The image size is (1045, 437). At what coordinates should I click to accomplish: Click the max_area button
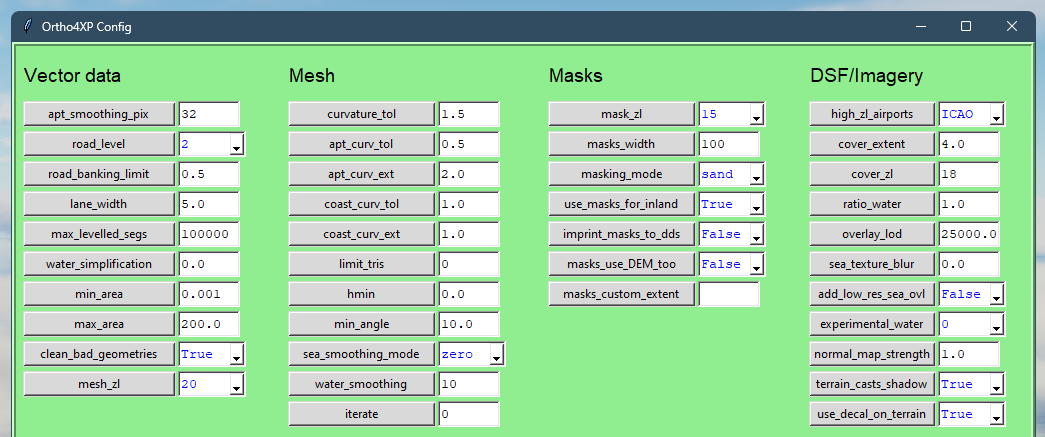(x=99, y=324)
